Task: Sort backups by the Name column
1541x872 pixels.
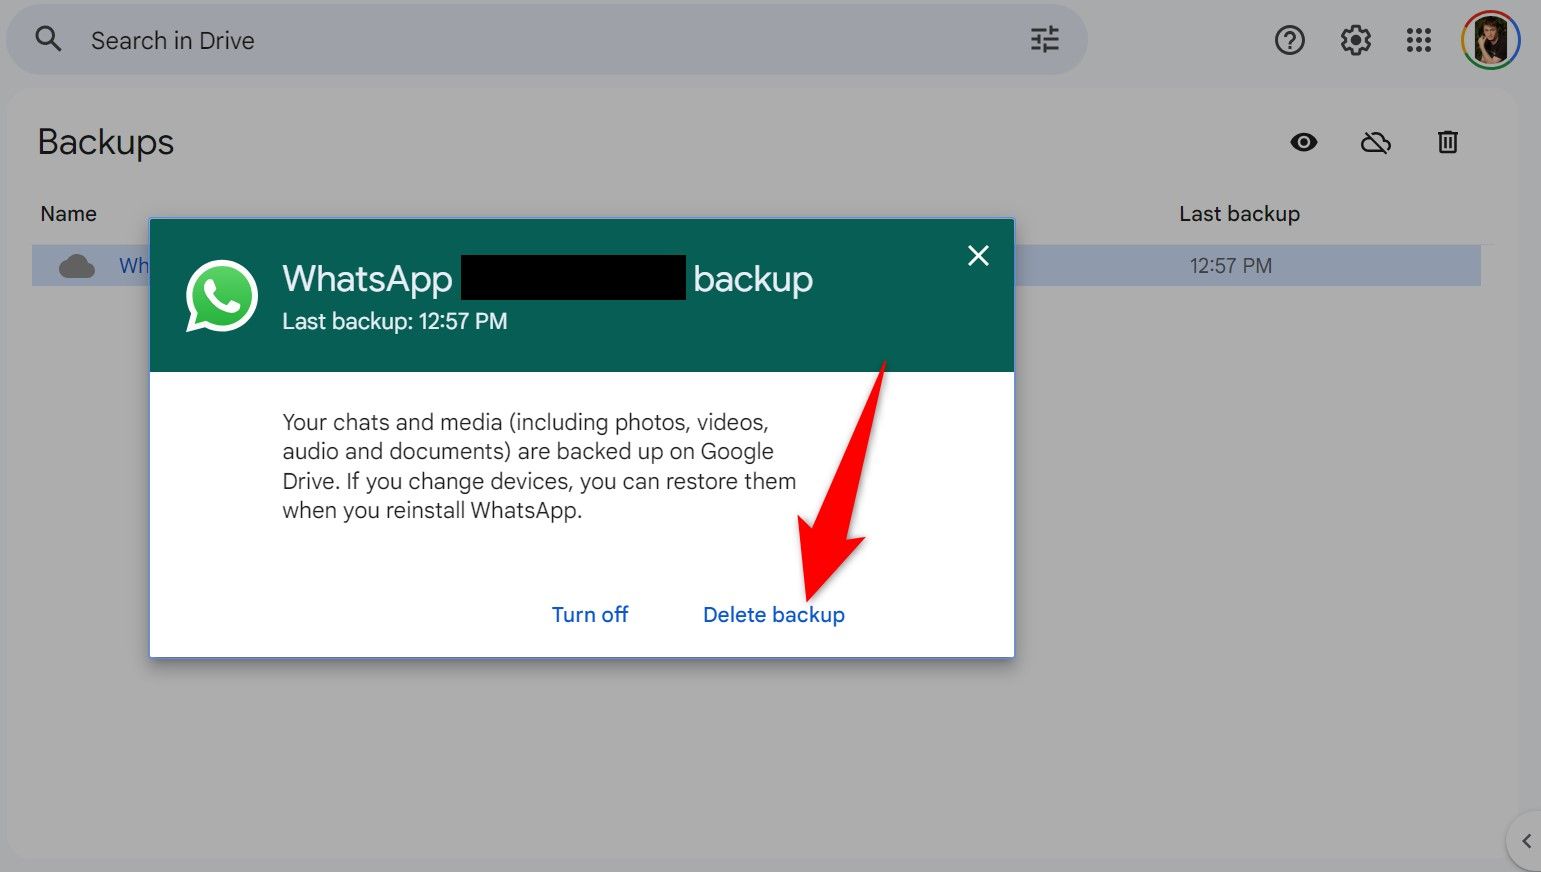Action: [x=68, y=213]
